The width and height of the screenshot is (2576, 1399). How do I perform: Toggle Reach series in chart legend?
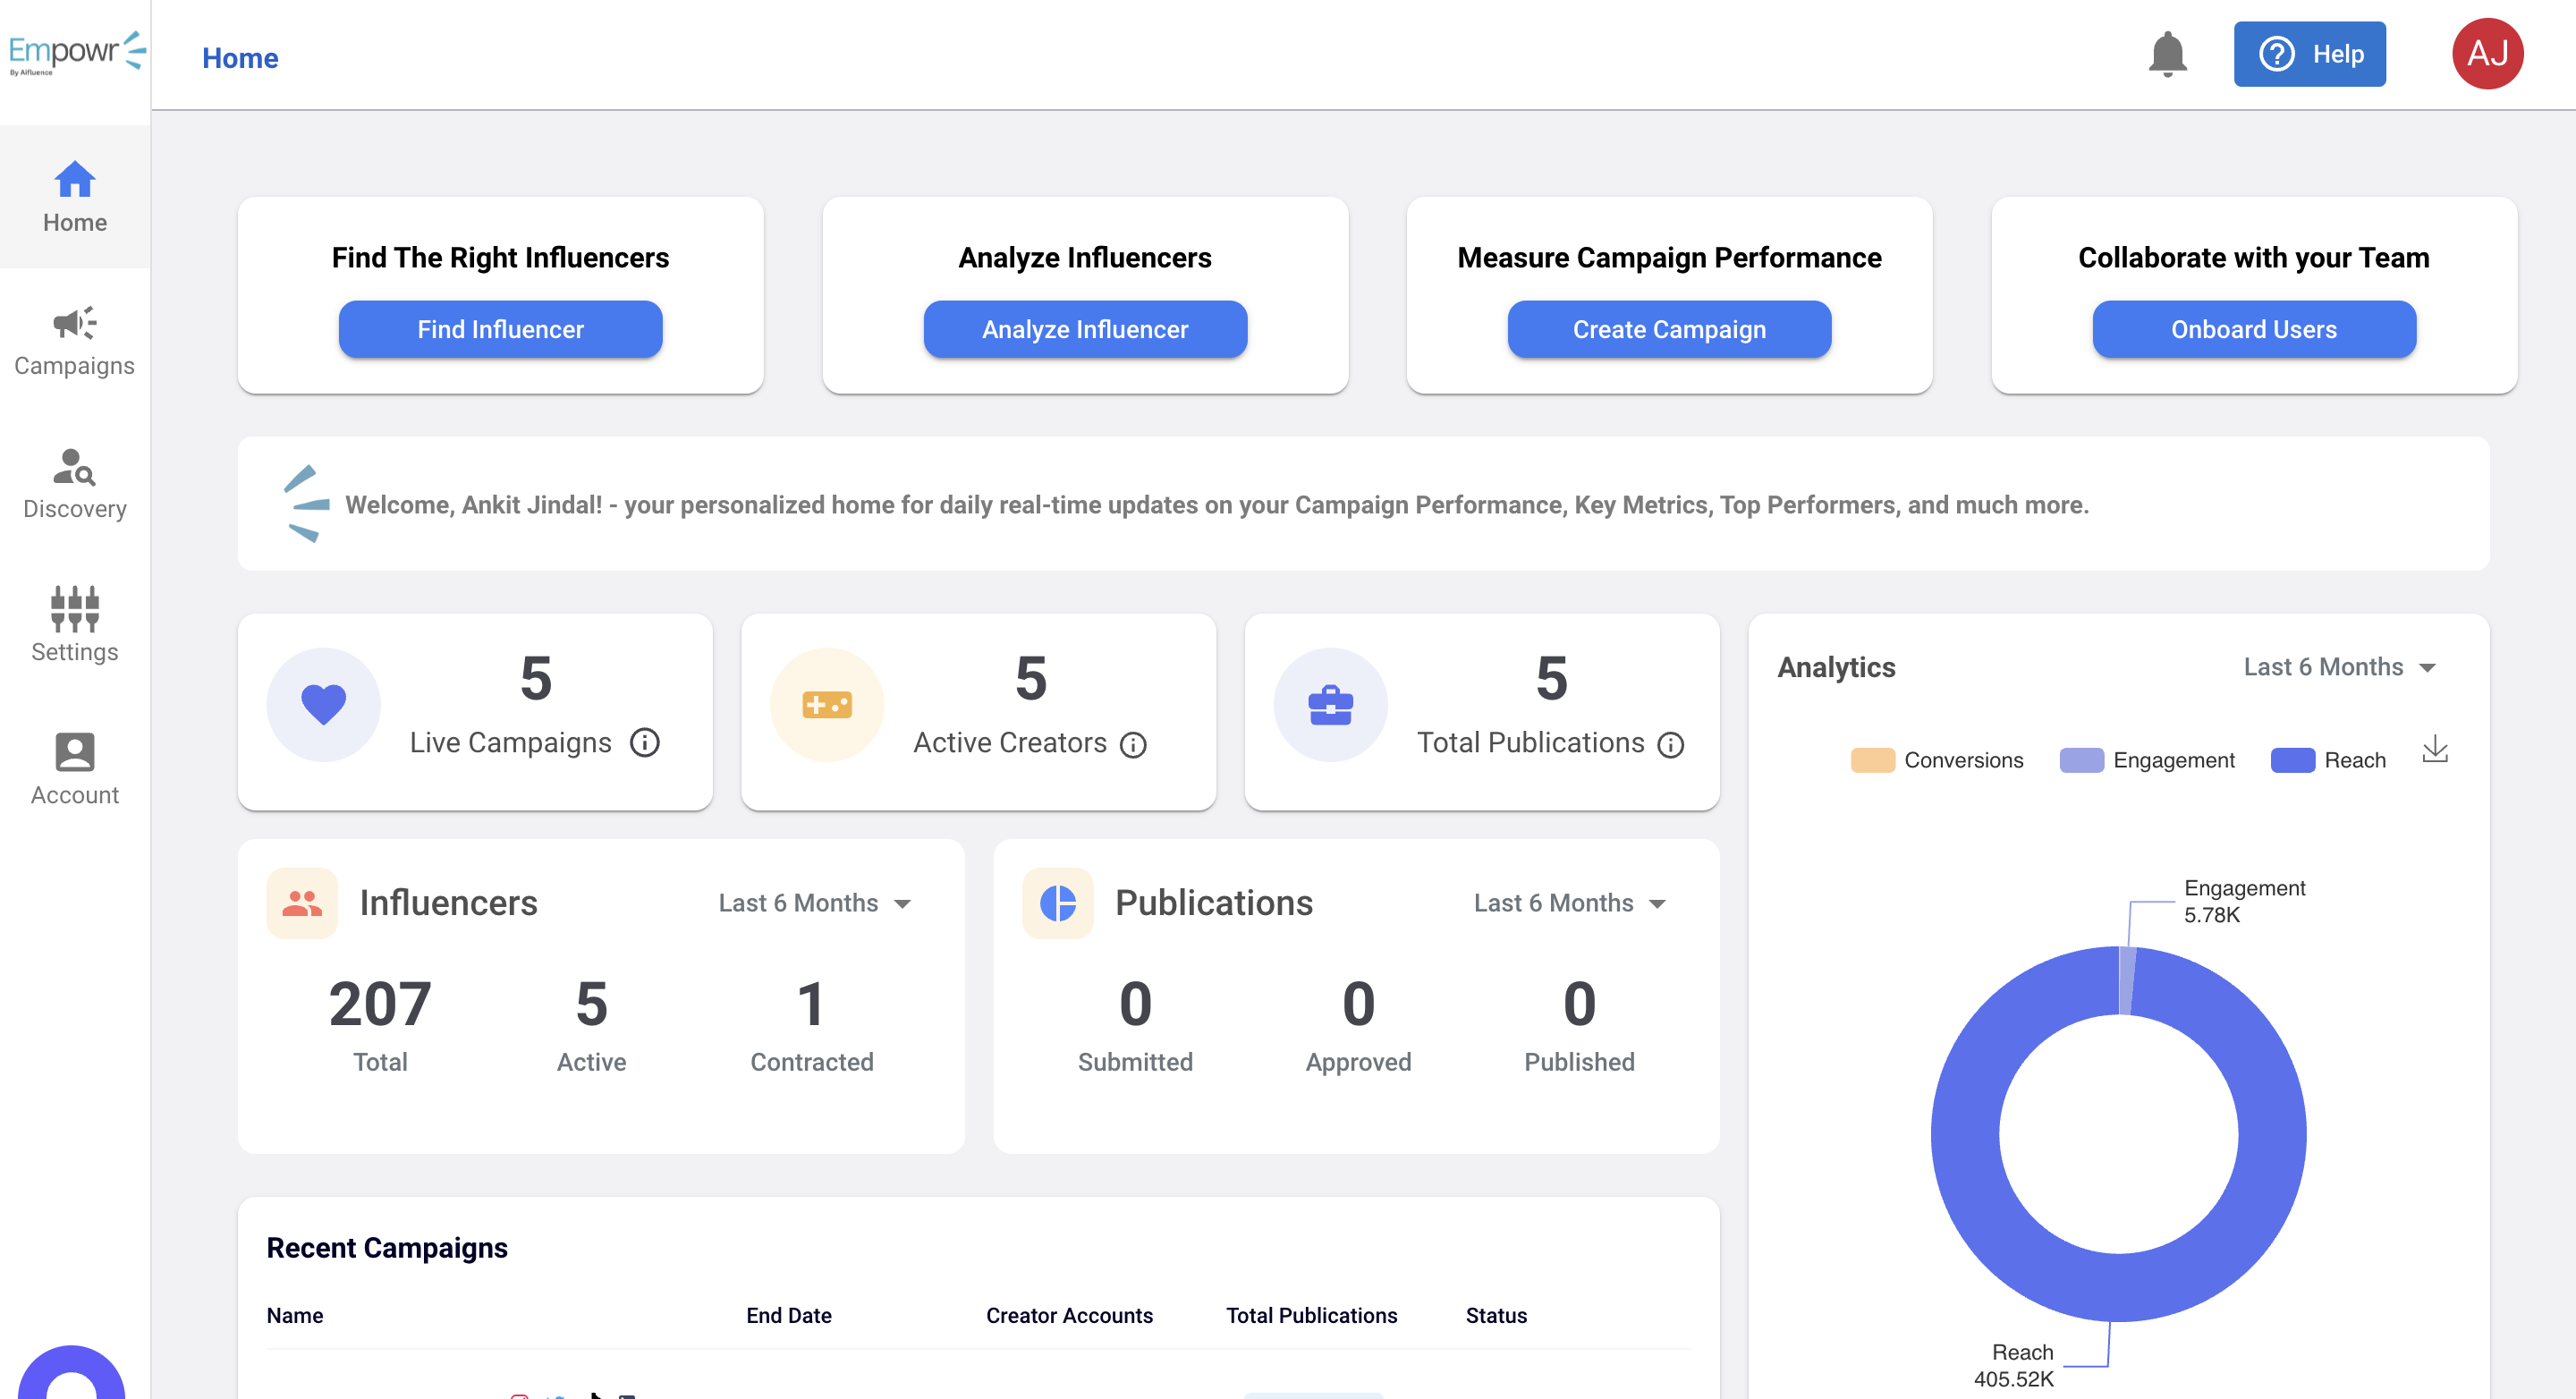[2328, 760]
